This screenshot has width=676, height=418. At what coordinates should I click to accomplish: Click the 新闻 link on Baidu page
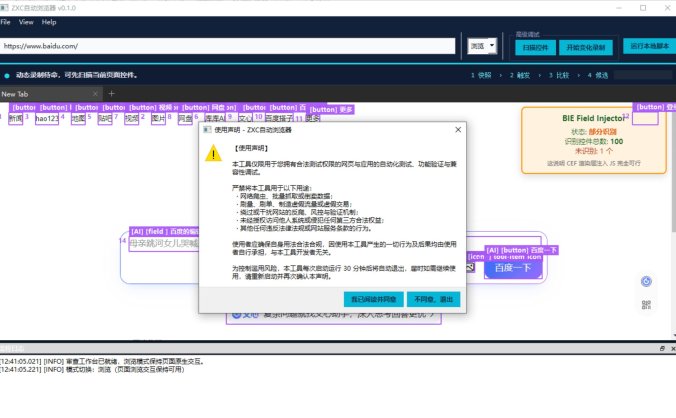pos(16,118)
